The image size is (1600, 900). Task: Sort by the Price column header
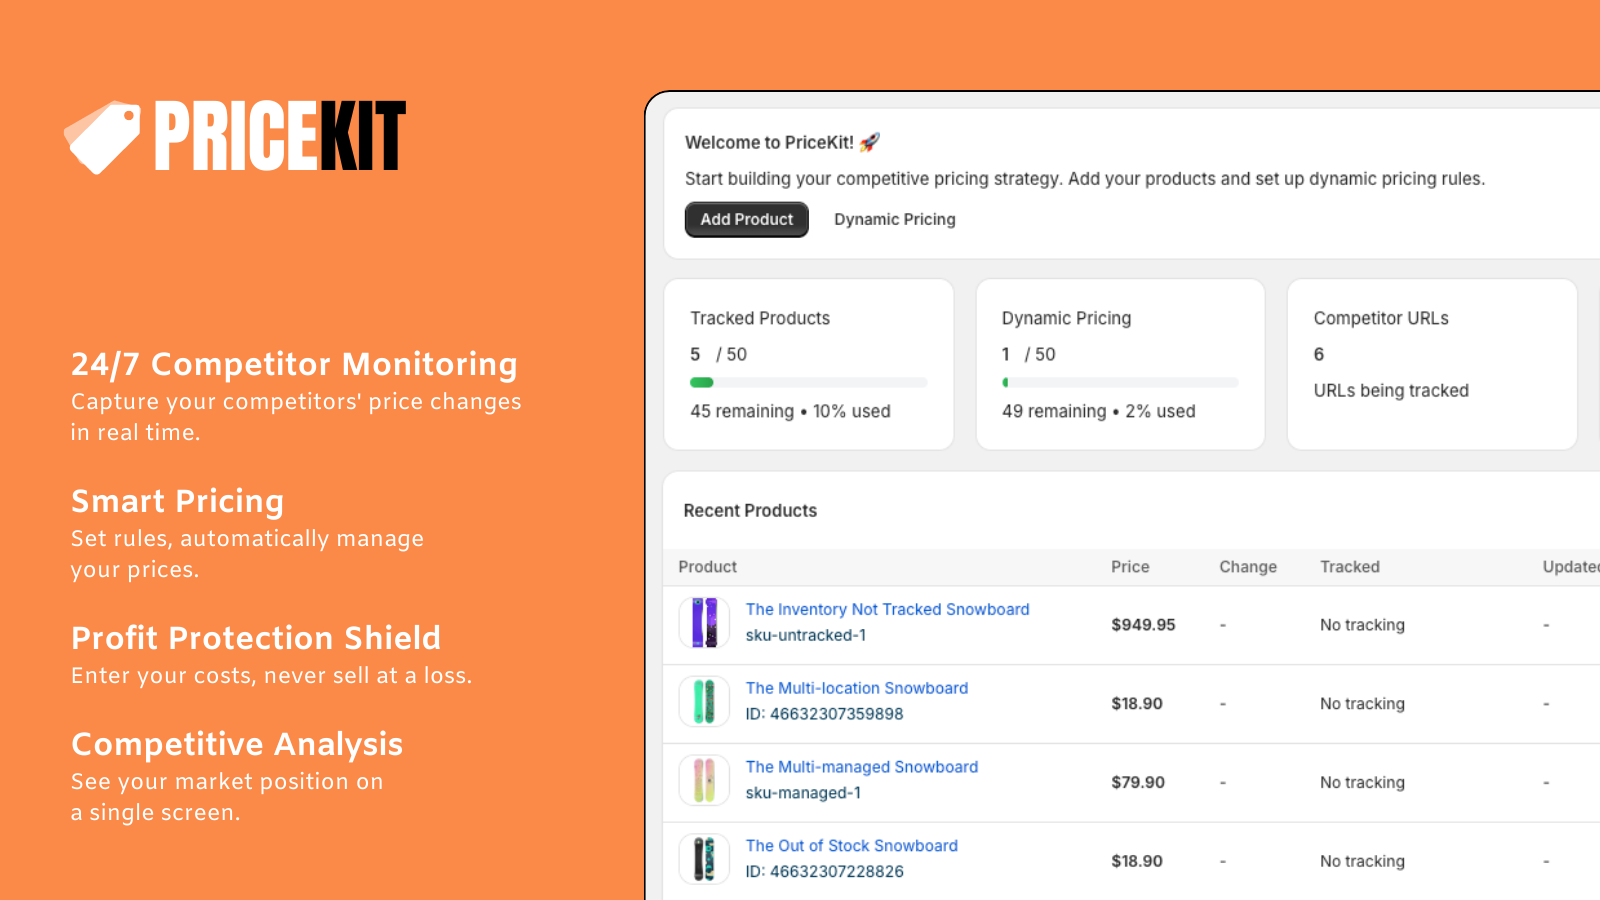tap(1130, 567)
